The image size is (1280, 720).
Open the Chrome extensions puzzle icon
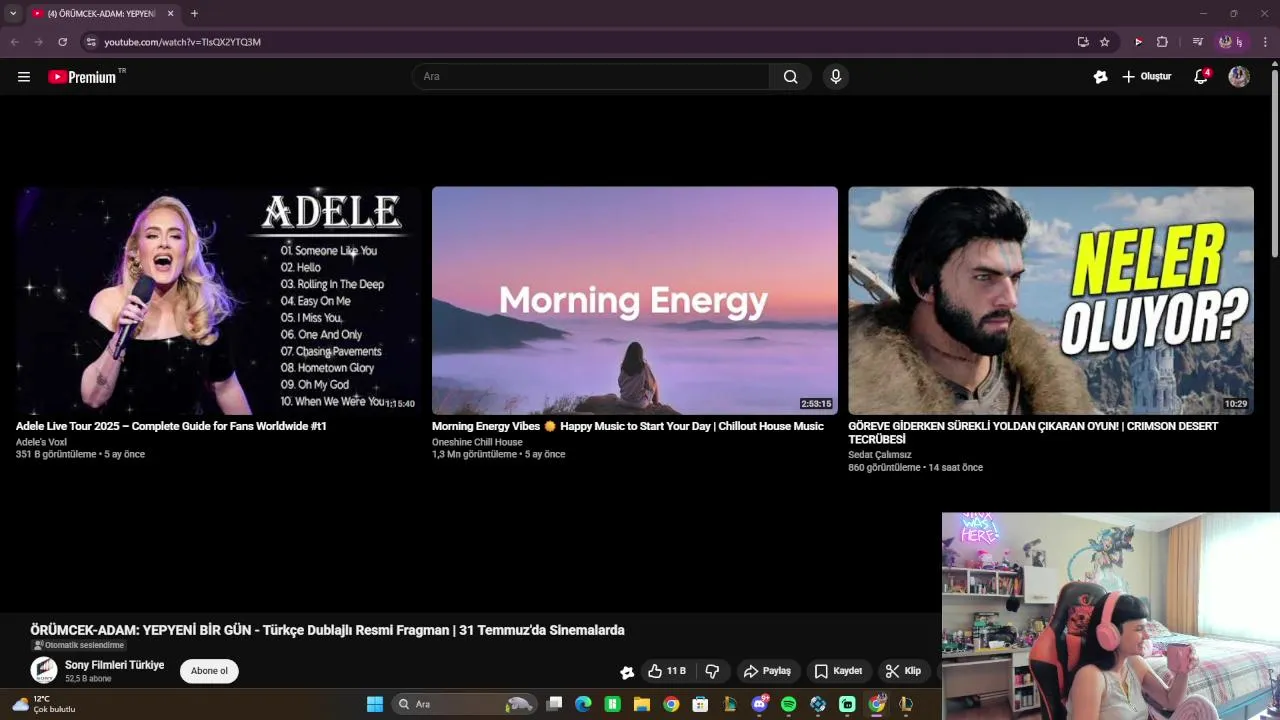[x=1162, y=42]
